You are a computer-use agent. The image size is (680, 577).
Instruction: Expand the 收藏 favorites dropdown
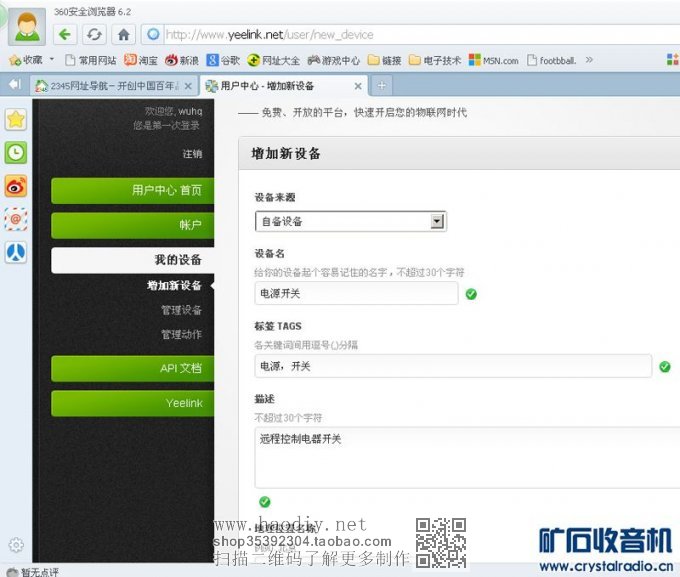coord(32,60)
